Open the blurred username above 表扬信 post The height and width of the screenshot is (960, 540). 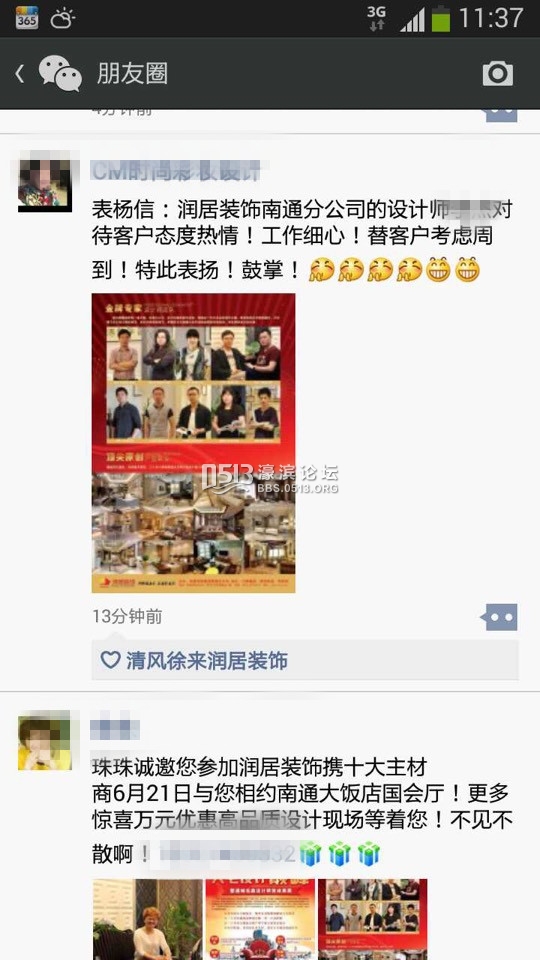coord(176,171)
